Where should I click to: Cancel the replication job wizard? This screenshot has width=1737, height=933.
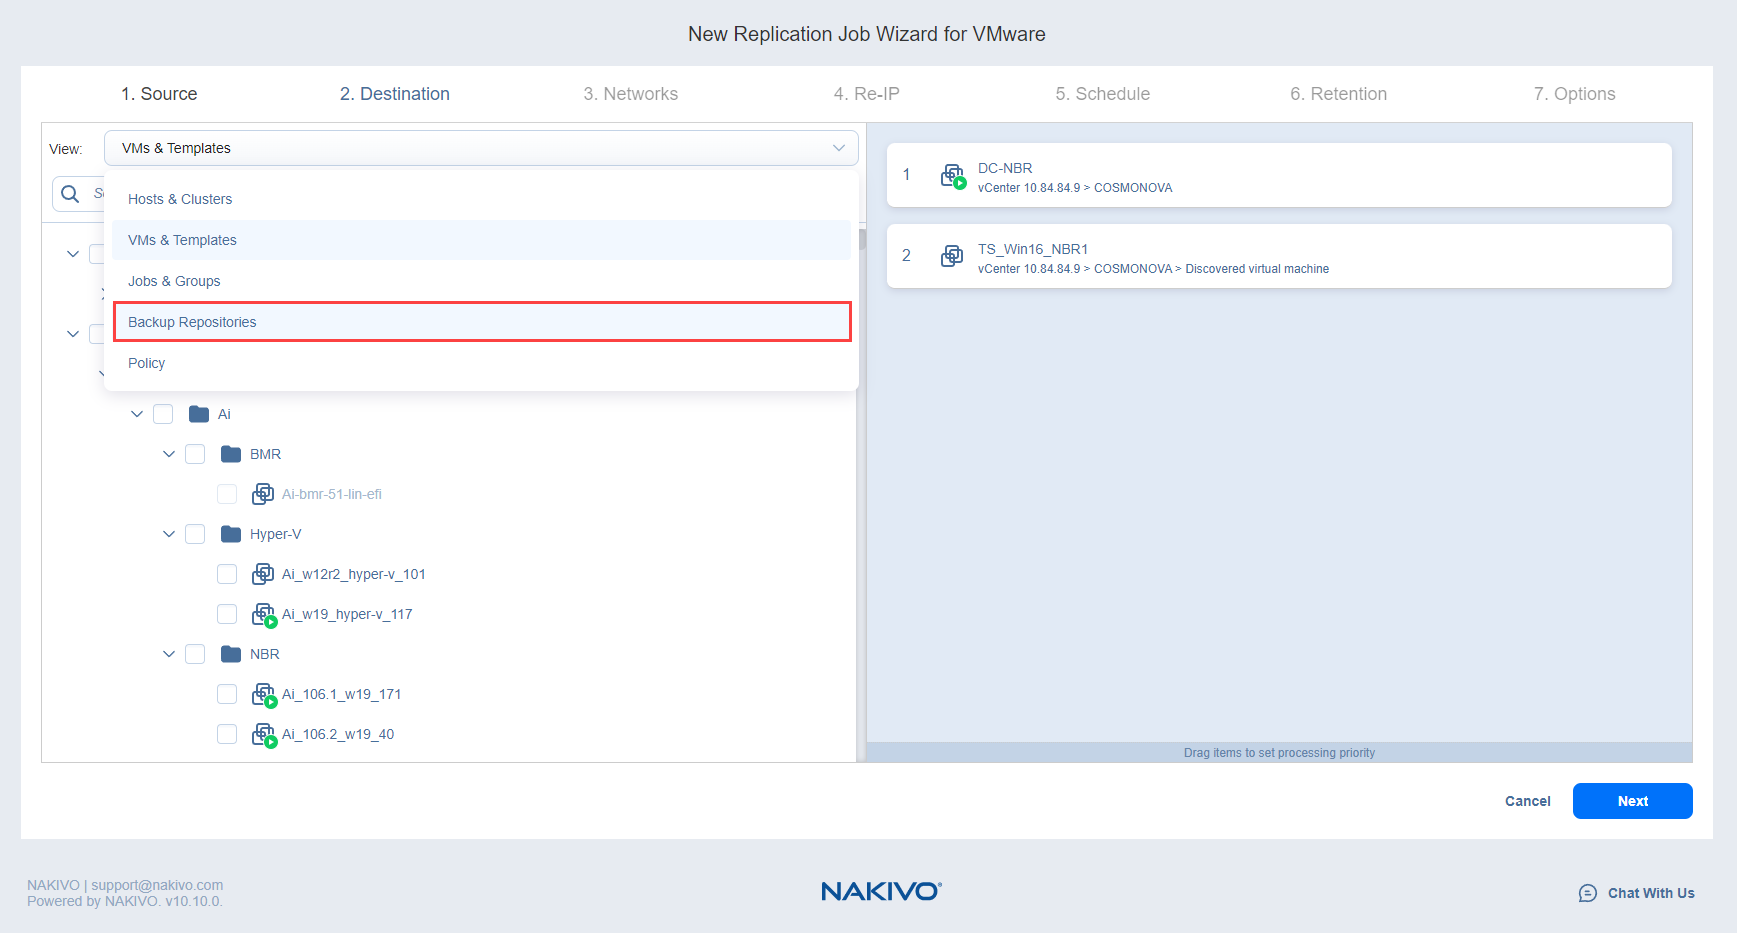coord(1527,801)
